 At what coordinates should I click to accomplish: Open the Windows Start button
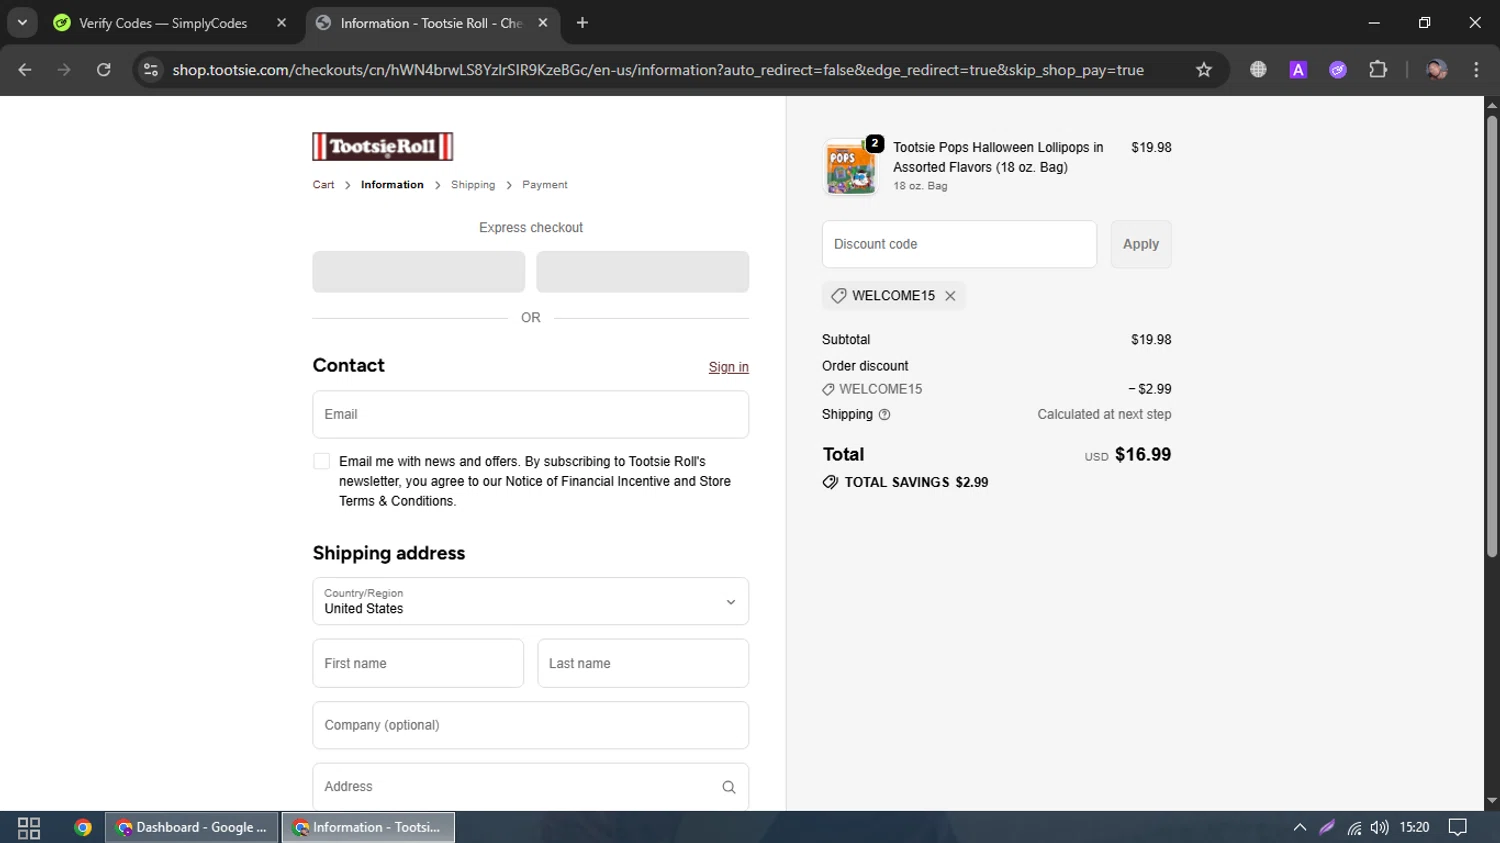point(29,827)
